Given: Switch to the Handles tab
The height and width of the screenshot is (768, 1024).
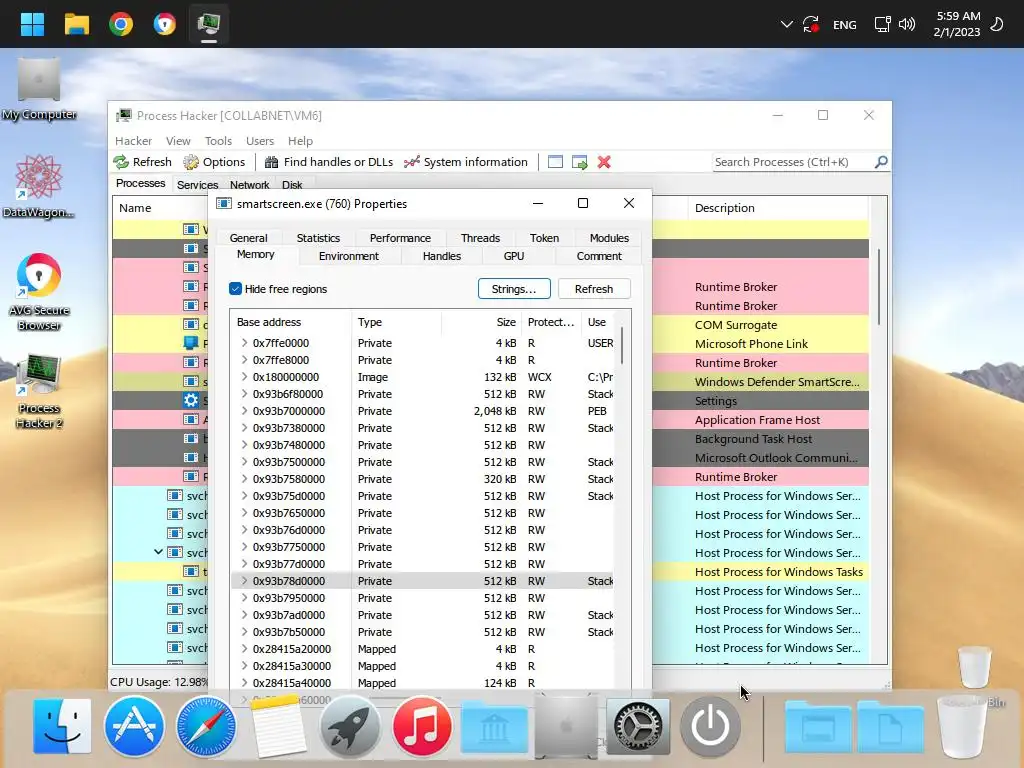Looking at the screenshot, I should coord(441,256).
